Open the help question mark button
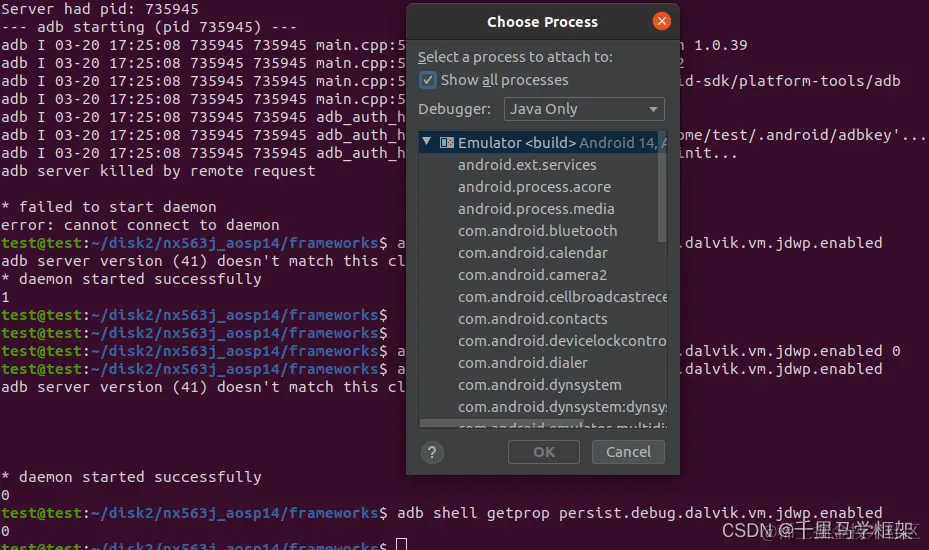 432,453
